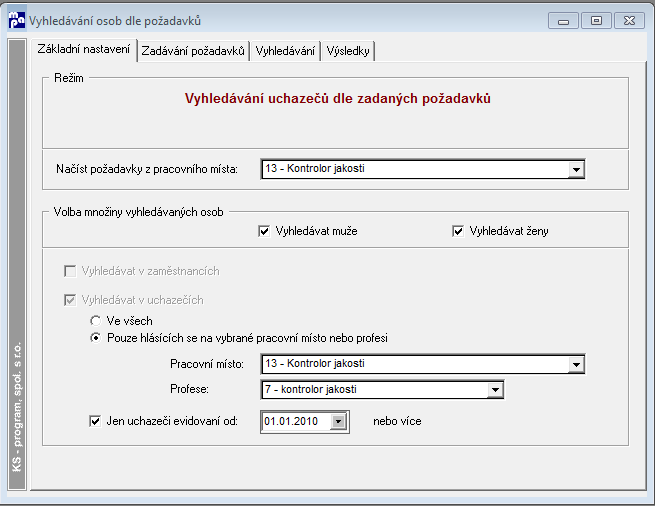Select the Ve všech radio button
Image resolution: width=655 pixels, height=506 pixels.
tap(96, 321)
